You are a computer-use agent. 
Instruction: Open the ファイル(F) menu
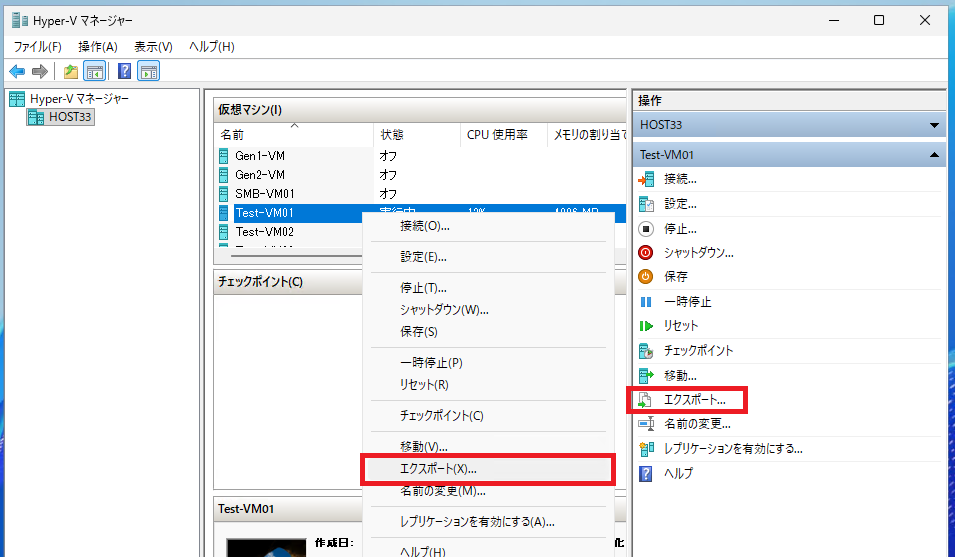pyautogui.click(x=38, y=47)
